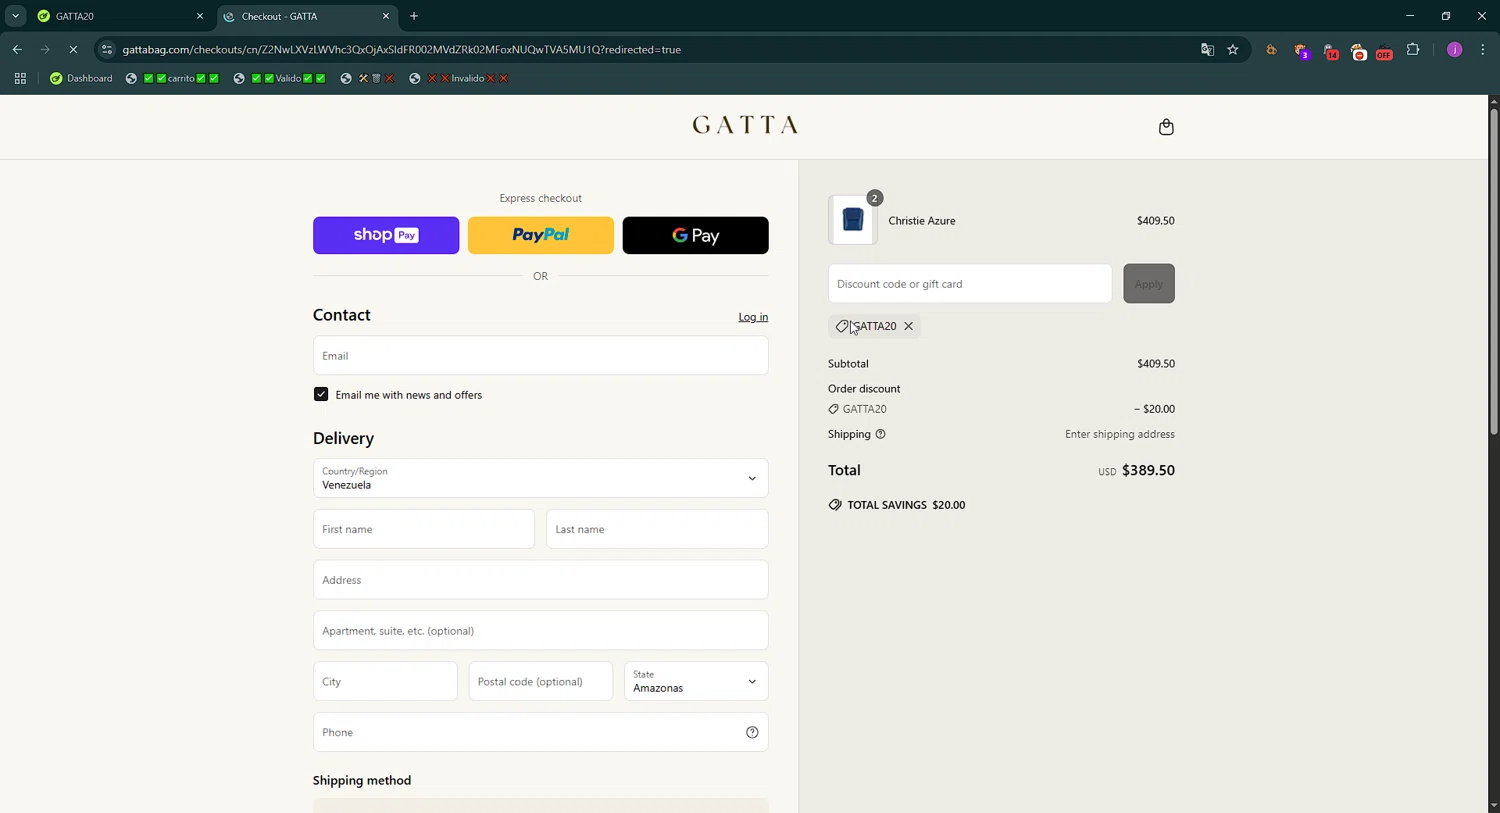1500x813 pixels.
Task: Pay with Shop Pay
Action: pyautogui.click(x=386, y=236)
